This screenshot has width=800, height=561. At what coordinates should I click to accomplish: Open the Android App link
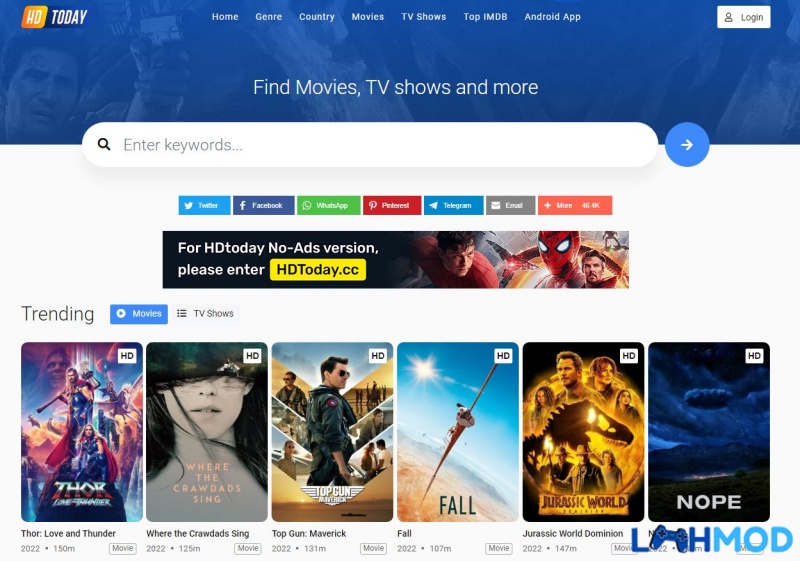coord(553,17)
